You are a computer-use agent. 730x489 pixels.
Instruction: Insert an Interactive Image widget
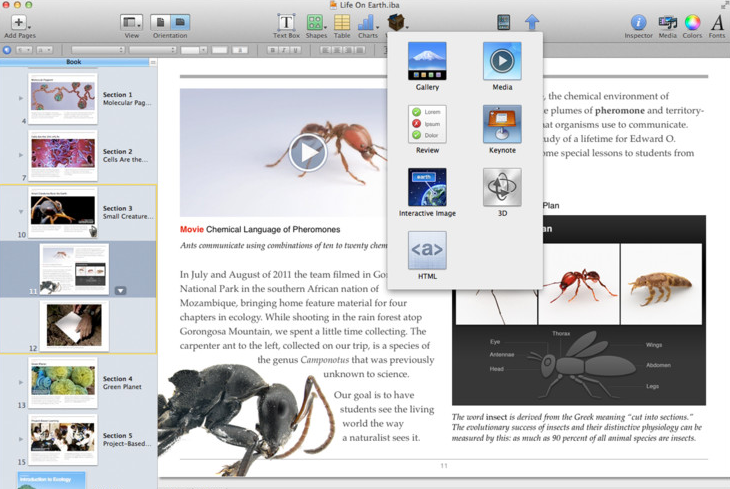tap(427, 188)
